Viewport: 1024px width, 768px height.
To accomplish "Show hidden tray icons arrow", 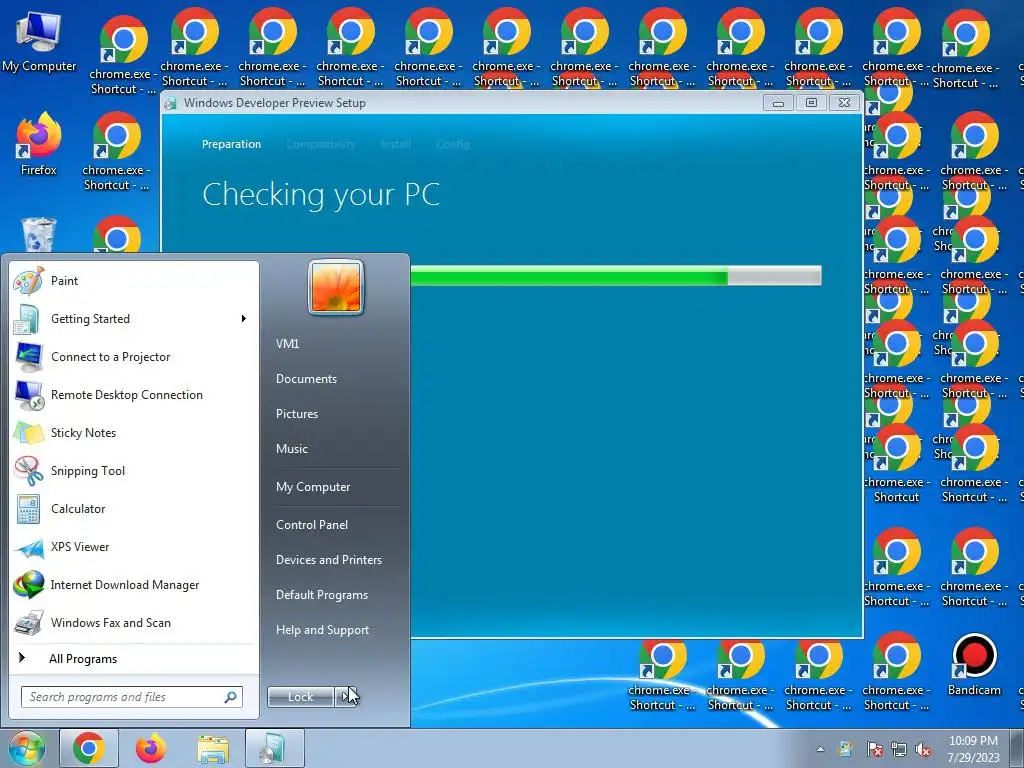I will [820, 749].
